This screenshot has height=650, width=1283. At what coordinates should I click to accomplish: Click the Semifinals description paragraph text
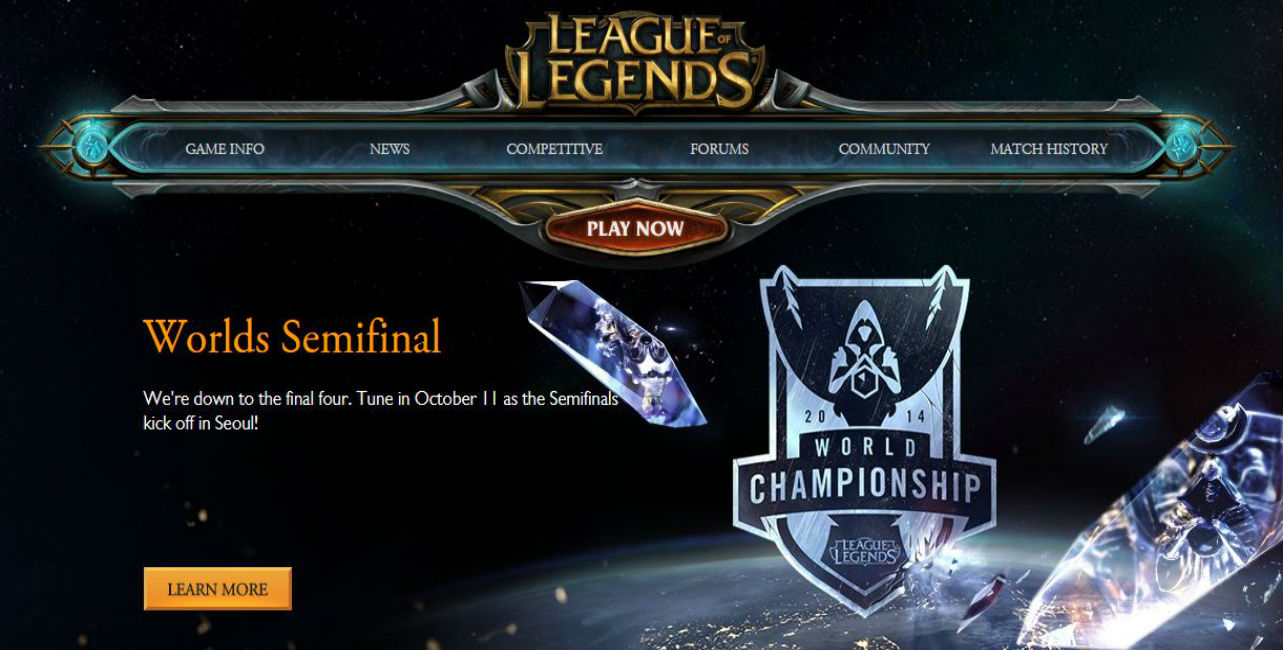click(381, 411)
